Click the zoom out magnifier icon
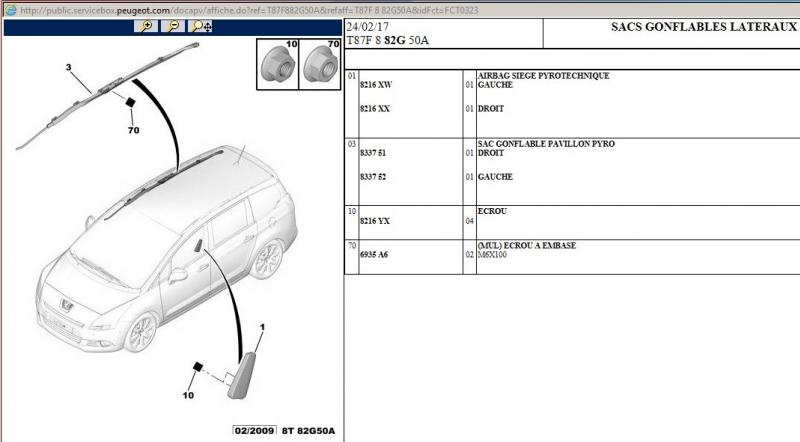Image resolution: width=800 pixels, height=442 pixels. (173, 26)
